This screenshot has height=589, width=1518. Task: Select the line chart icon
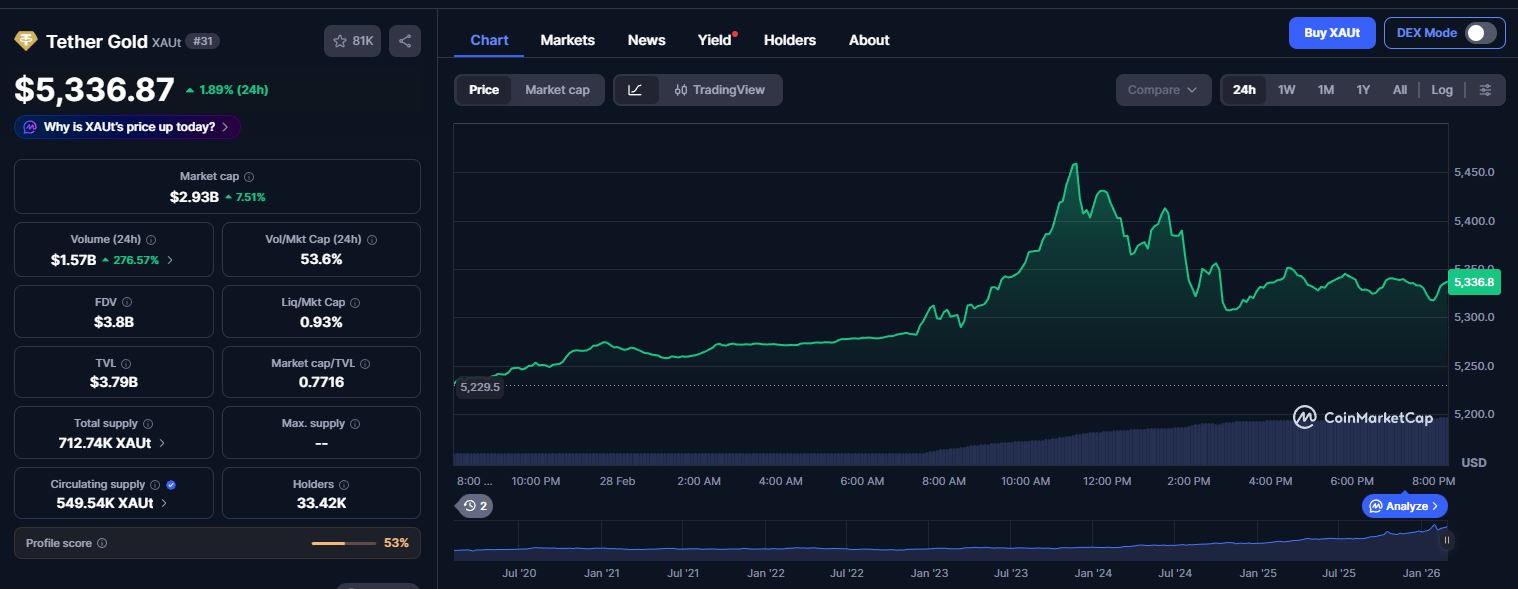(x=635, y=90)
